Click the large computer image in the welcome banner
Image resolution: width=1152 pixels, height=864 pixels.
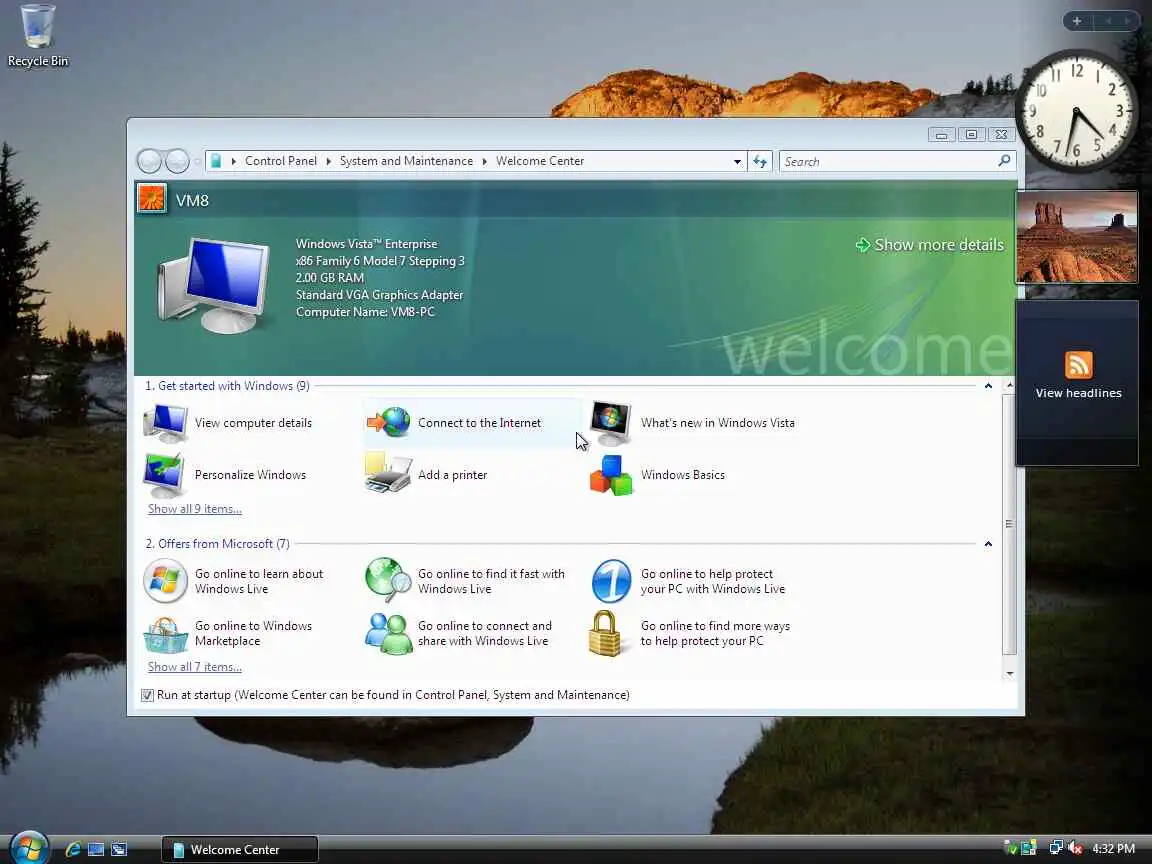(213, 285)
